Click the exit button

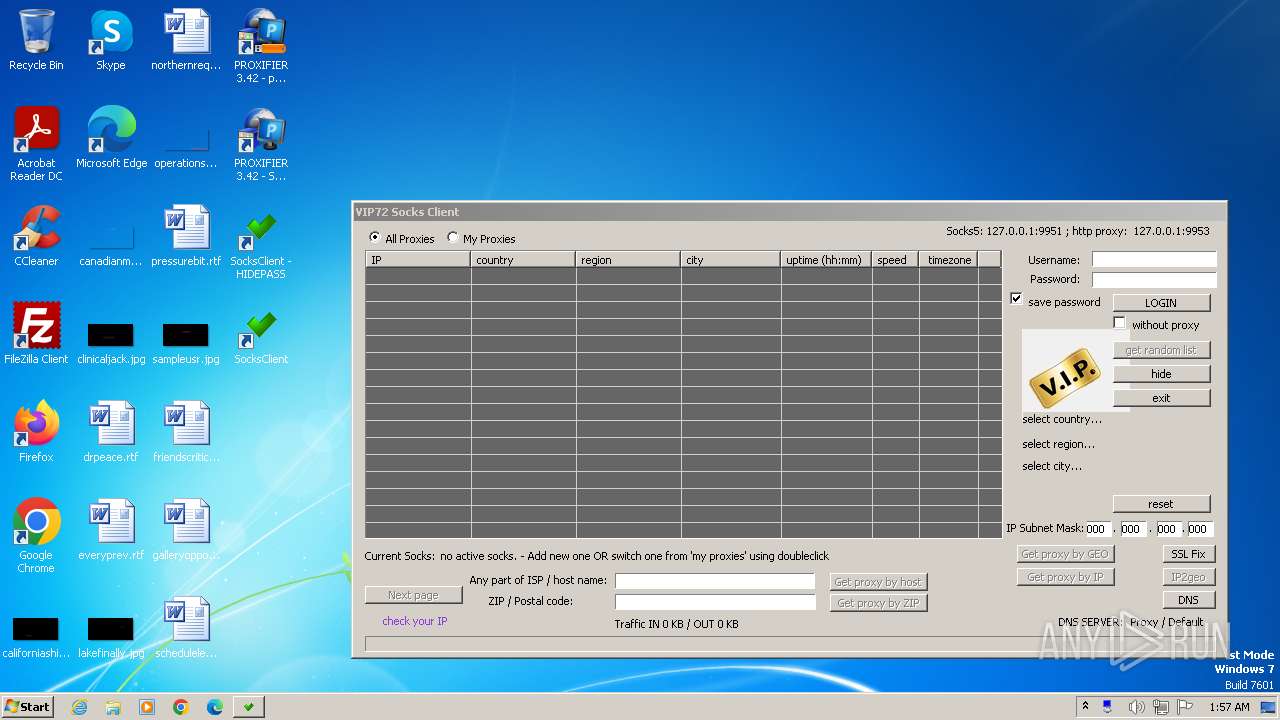tap(1161, 397)
